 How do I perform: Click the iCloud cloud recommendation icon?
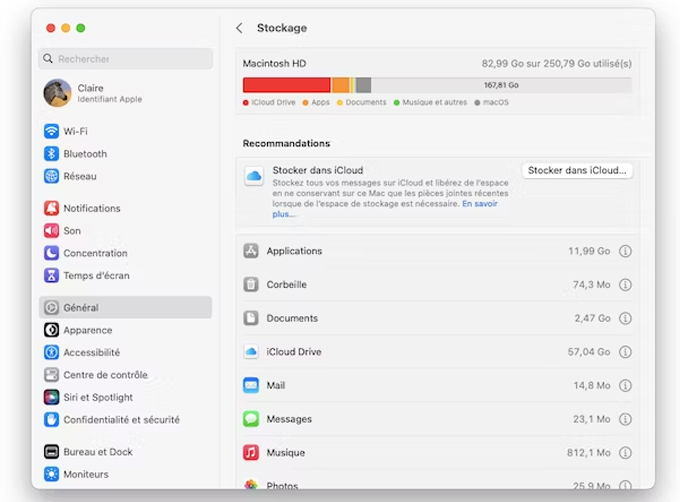point(254,176)
